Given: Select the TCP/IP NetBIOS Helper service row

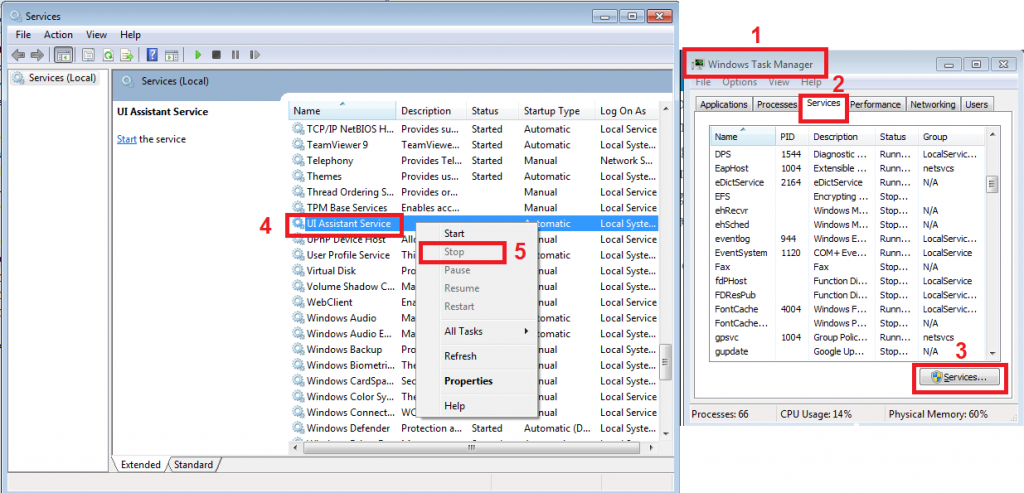Looking at the screenshot, I should (x=474, y=129).
